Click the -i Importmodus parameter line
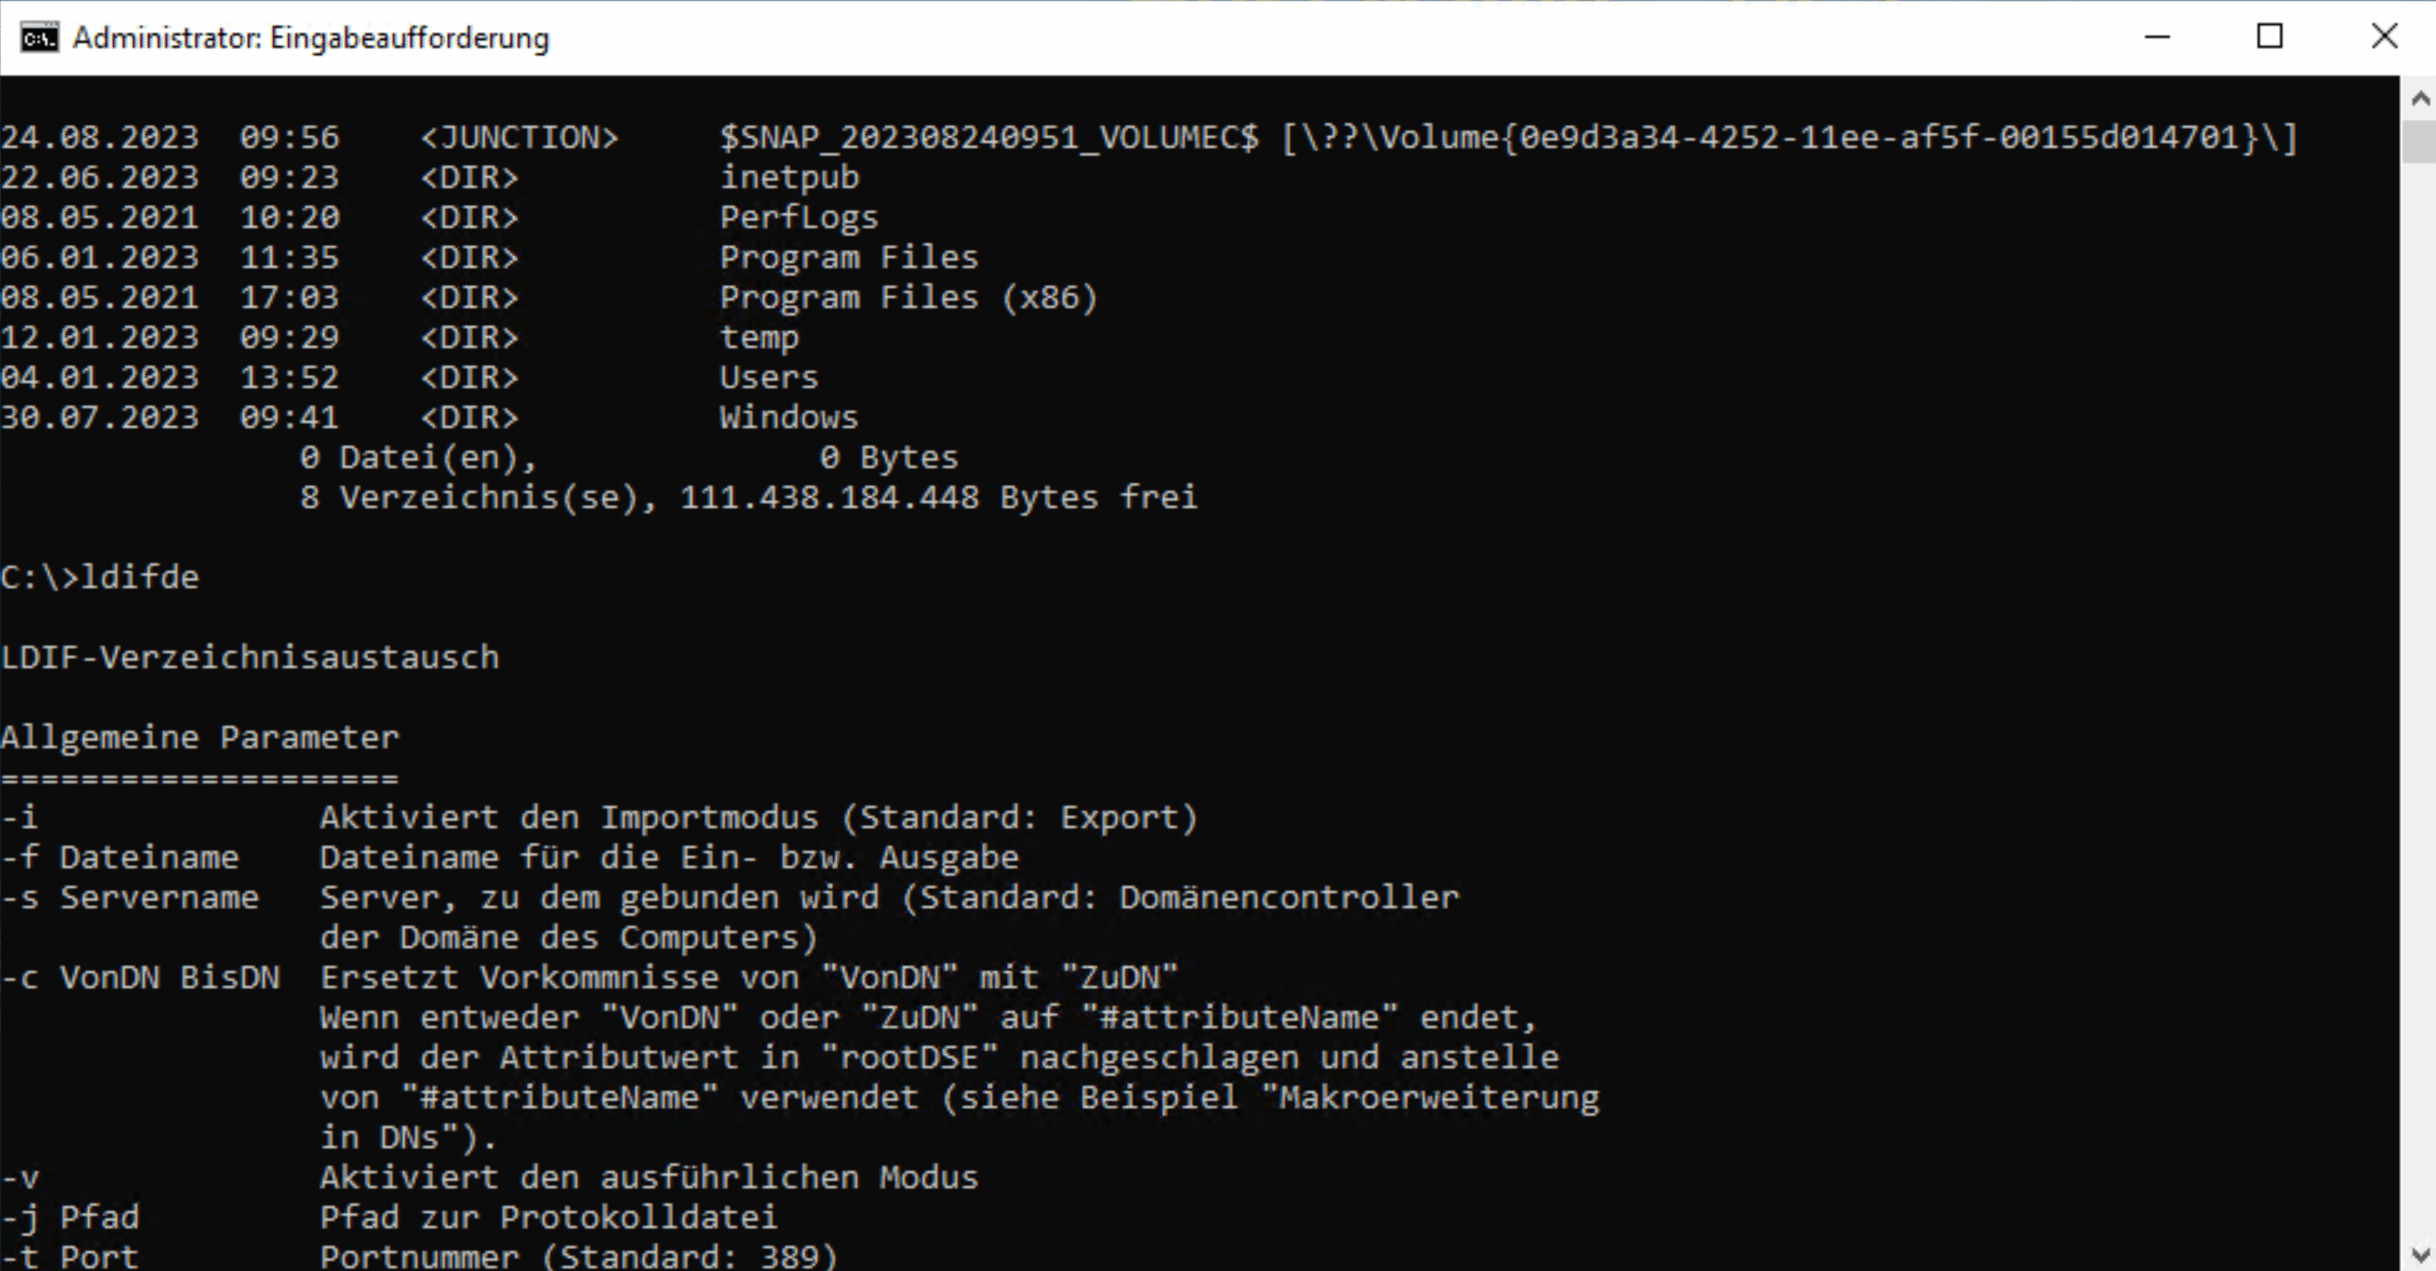 click(x=600, y=817)
